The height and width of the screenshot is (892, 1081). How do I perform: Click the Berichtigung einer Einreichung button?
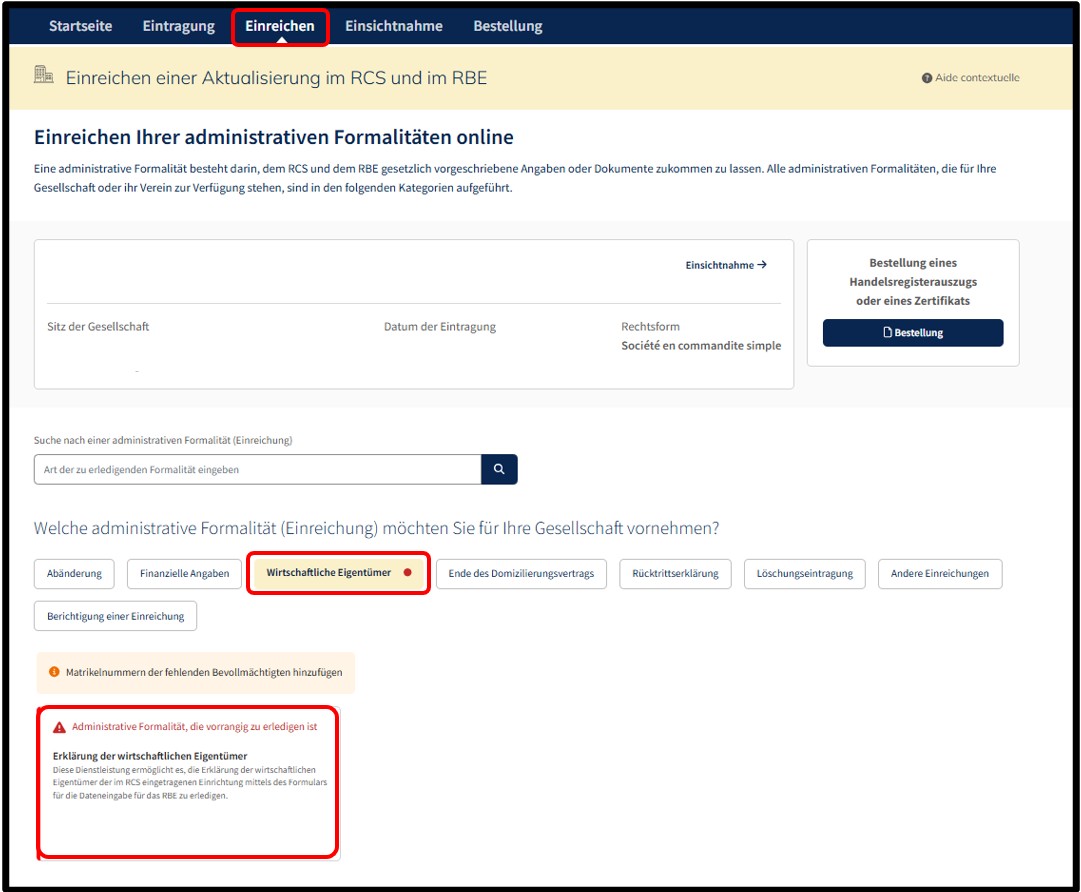pos(116,616)
